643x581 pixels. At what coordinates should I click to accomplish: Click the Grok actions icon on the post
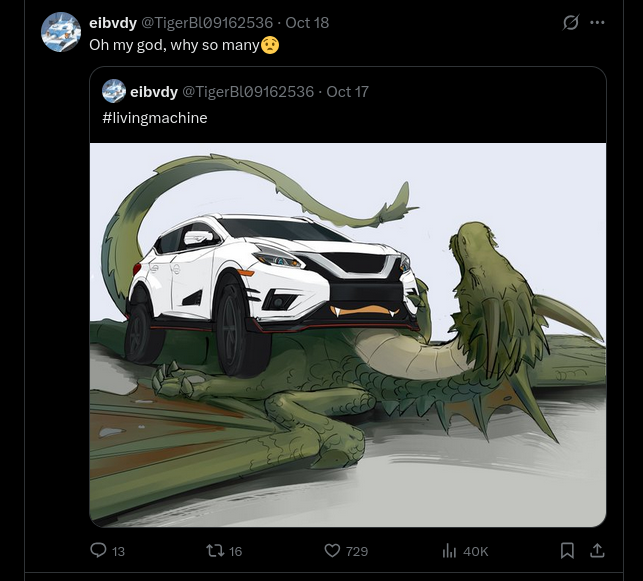pyautogui.click(x=571, y=22)
